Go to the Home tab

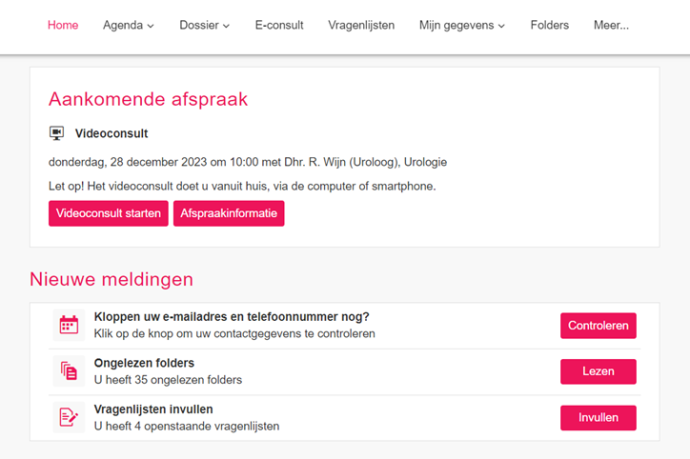point(63,25)
